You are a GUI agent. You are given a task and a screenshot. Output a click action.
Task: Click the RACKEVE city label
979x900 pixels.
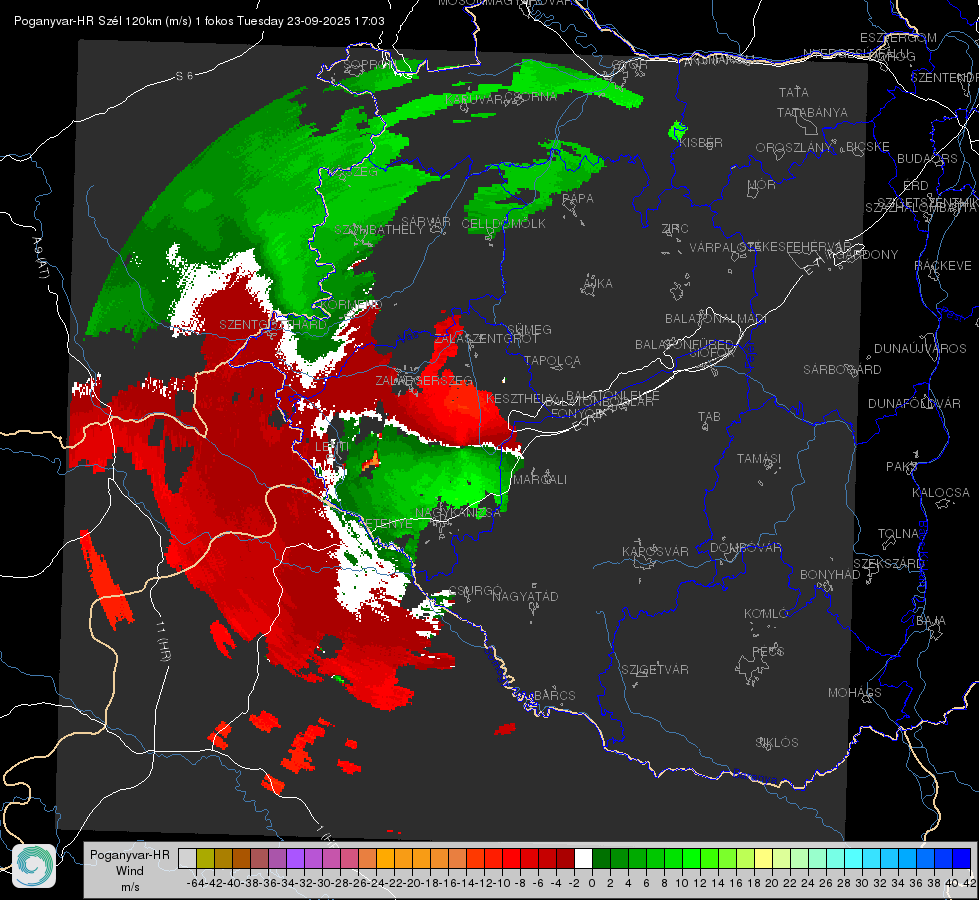tap(943, 266)
